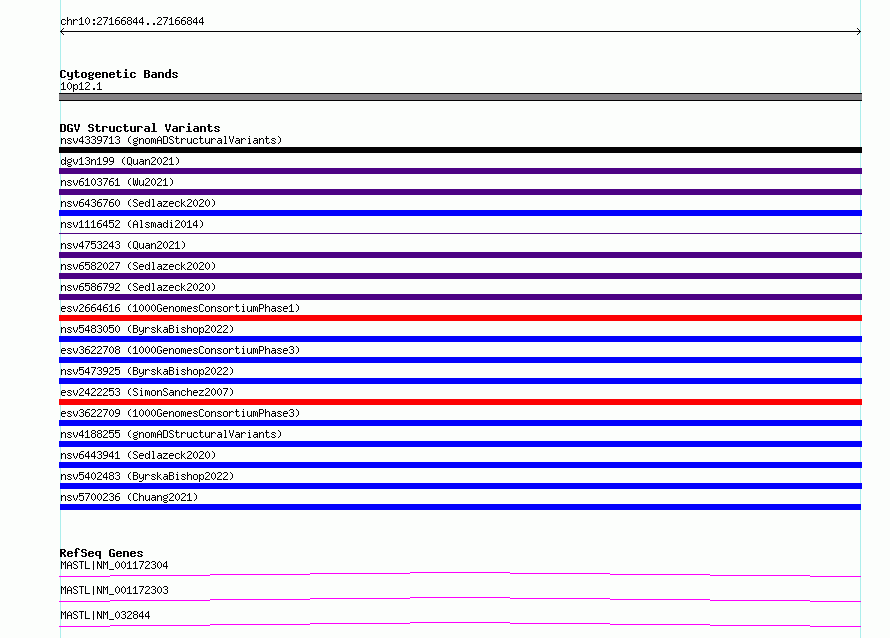Open variant nsv6586792 (Sedlazeck2020) label

pos(138,287)
